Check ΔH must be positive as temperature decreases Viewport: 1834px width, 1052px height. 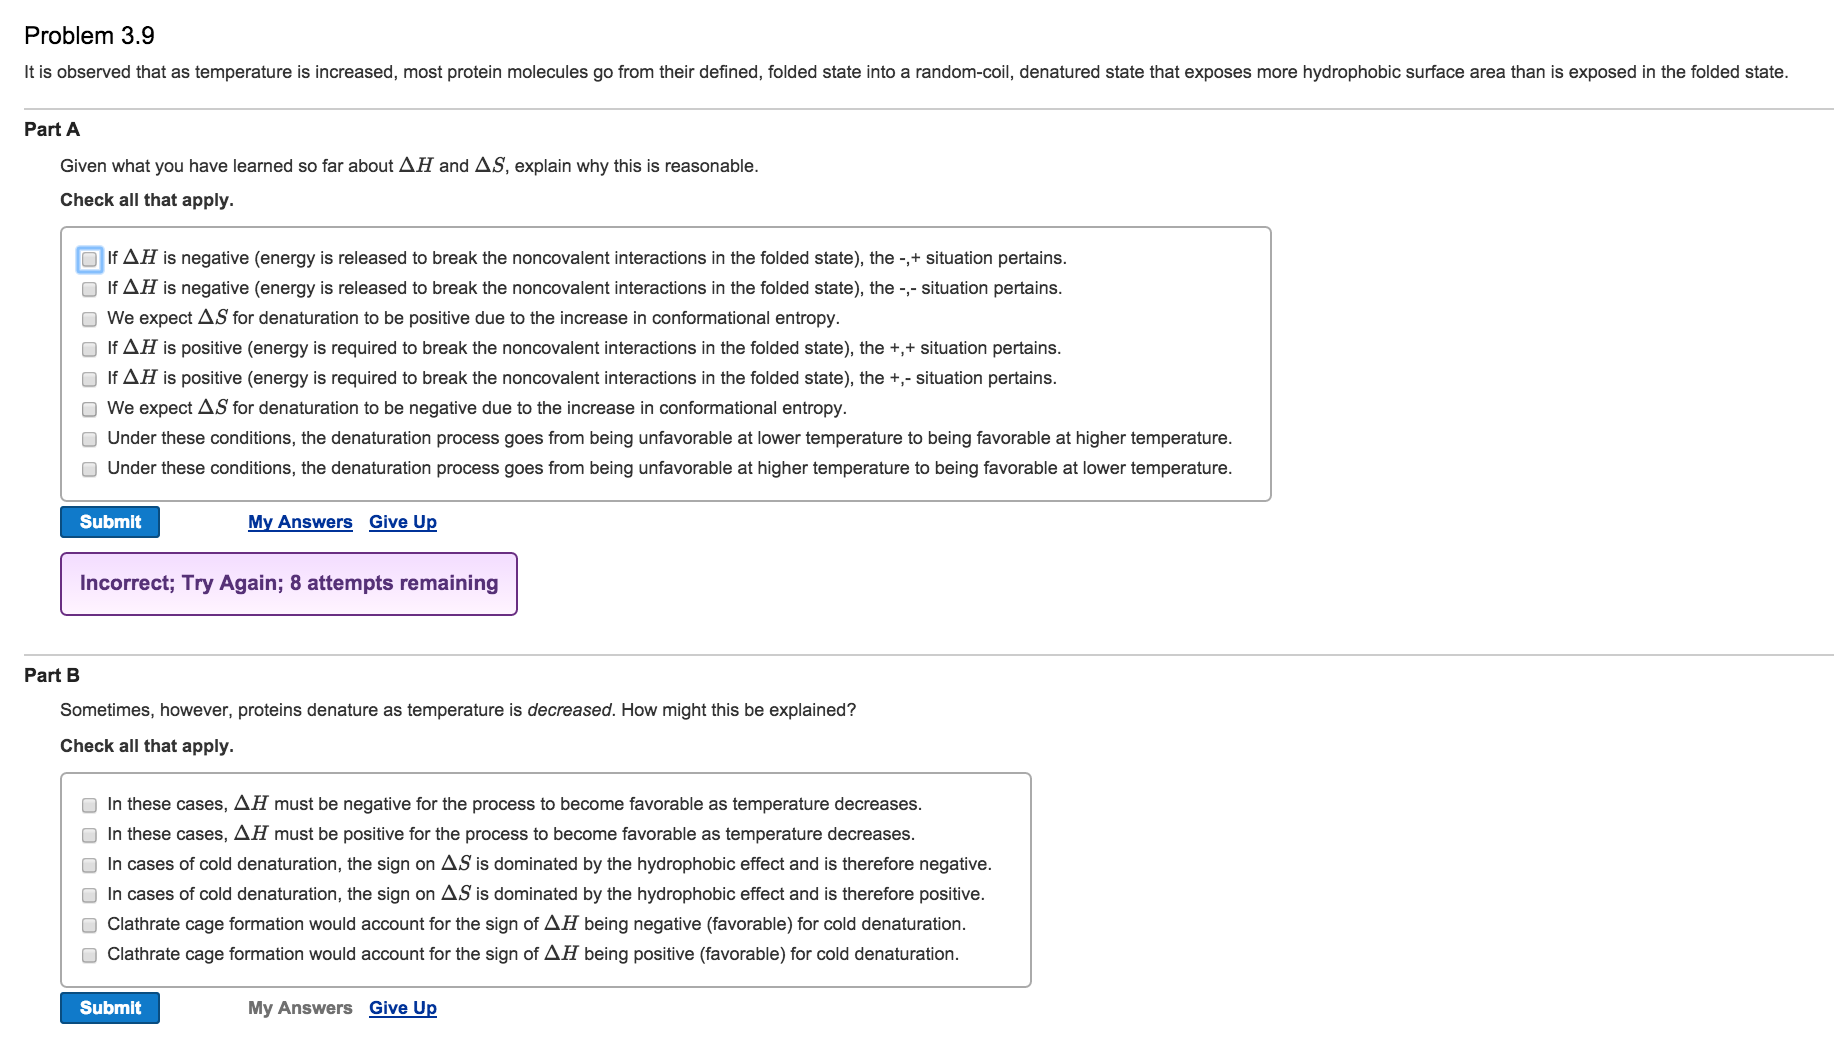[x=89, y=835]
